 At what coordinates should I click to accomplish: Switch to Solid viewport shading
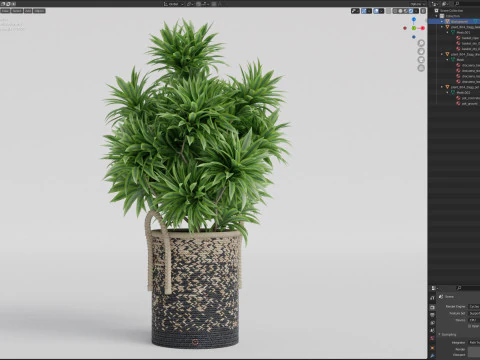(400, 11)
